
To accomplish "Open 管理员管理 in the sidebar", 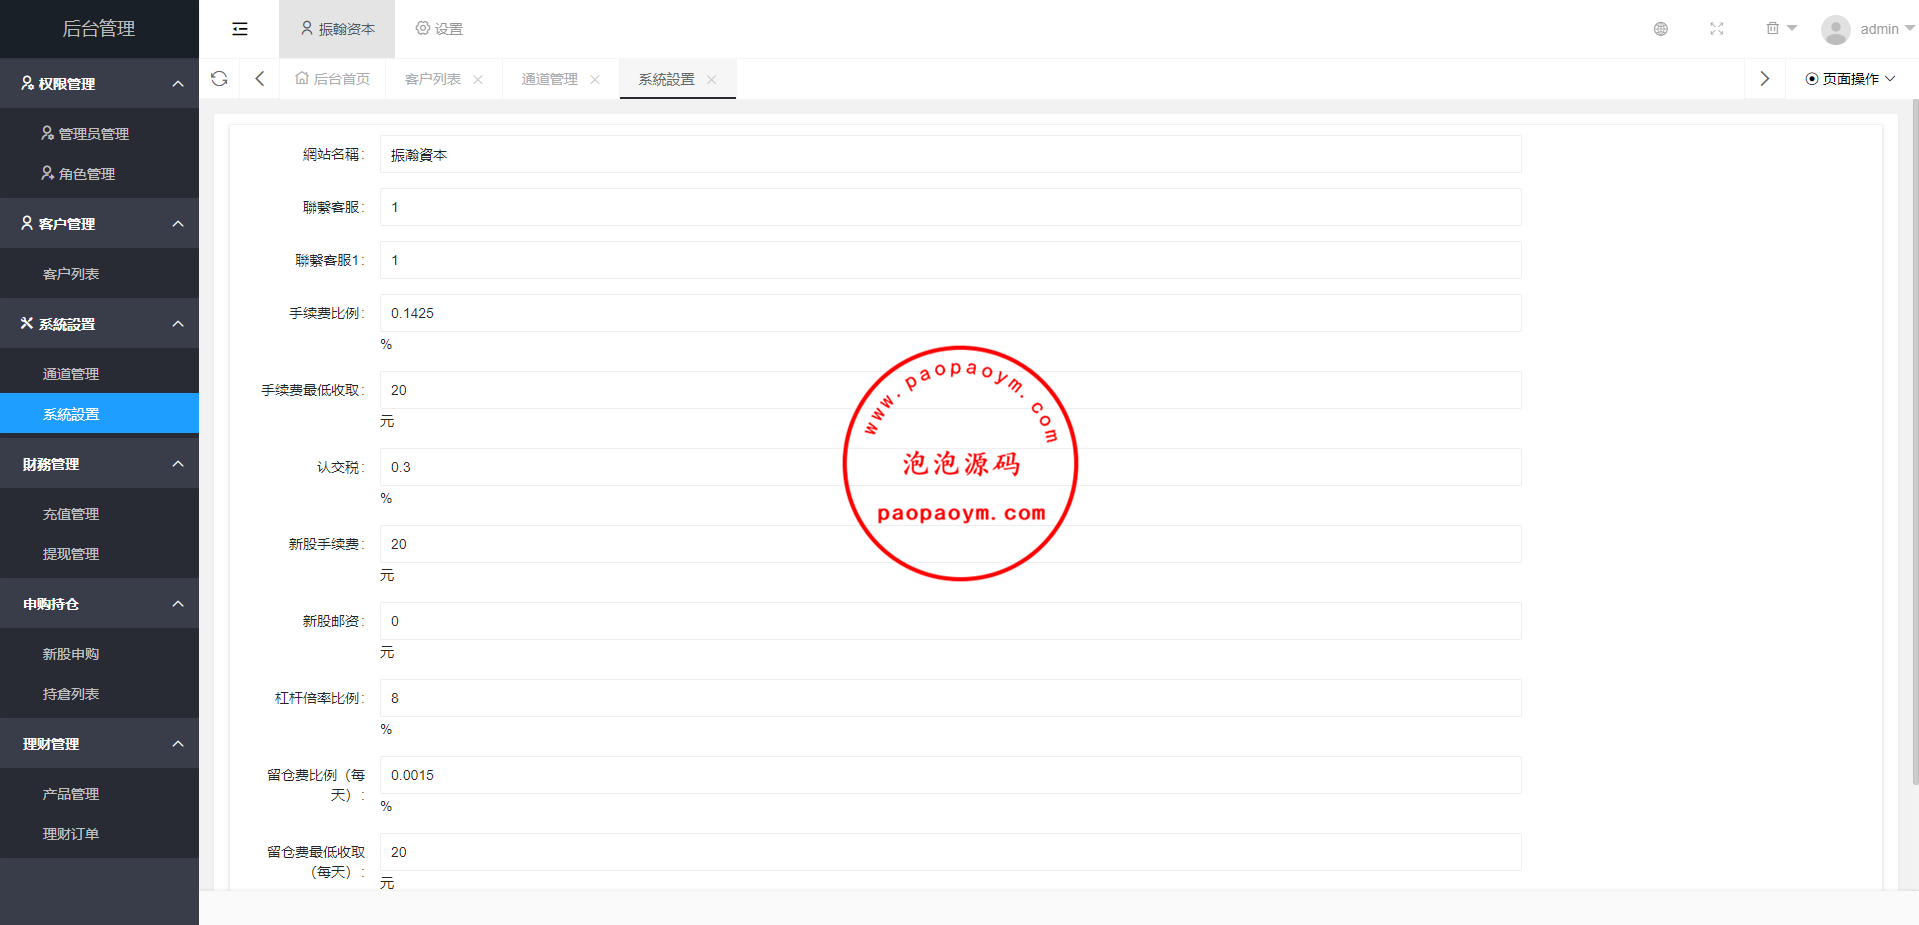I will click(x=93, y=134).
